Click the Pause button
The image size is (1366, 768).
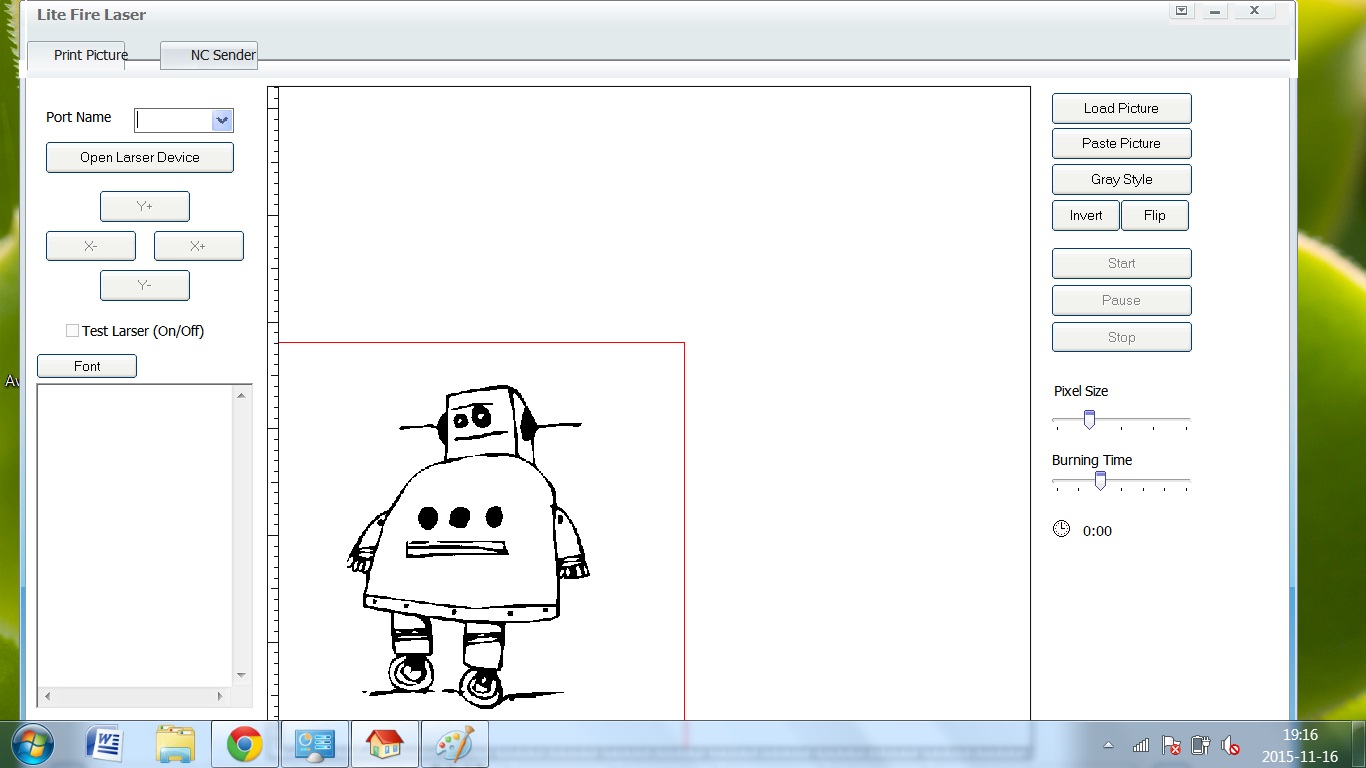click(x=1122, y=300)
